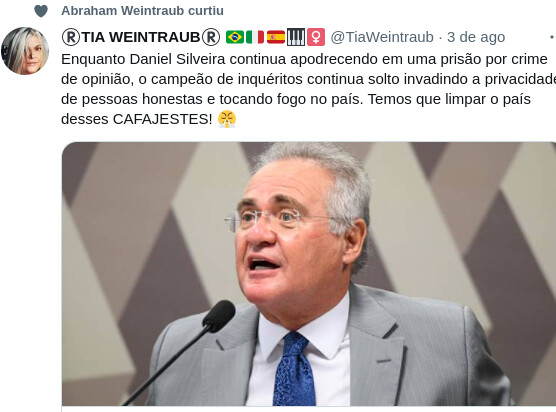Click the blue tie in the photo

pos(294,369)
